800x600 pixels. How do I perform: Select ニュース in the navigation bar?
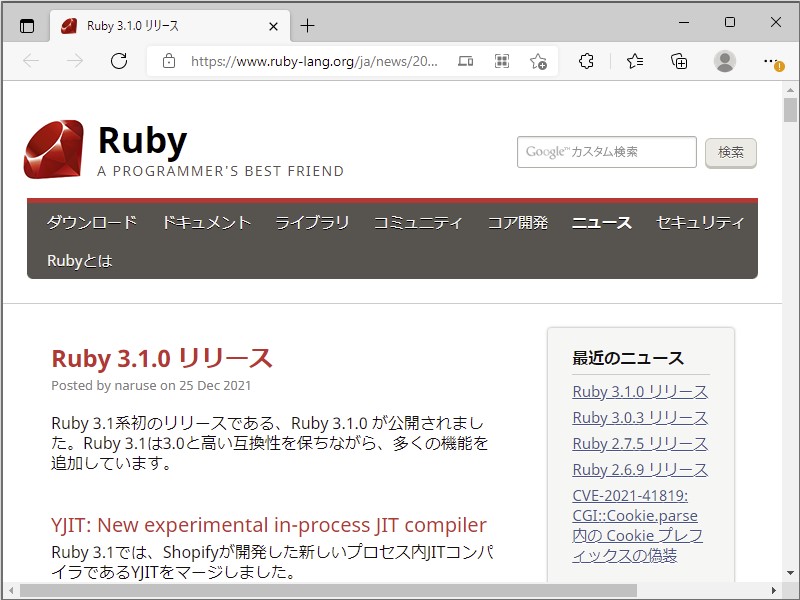pos(601,223)
